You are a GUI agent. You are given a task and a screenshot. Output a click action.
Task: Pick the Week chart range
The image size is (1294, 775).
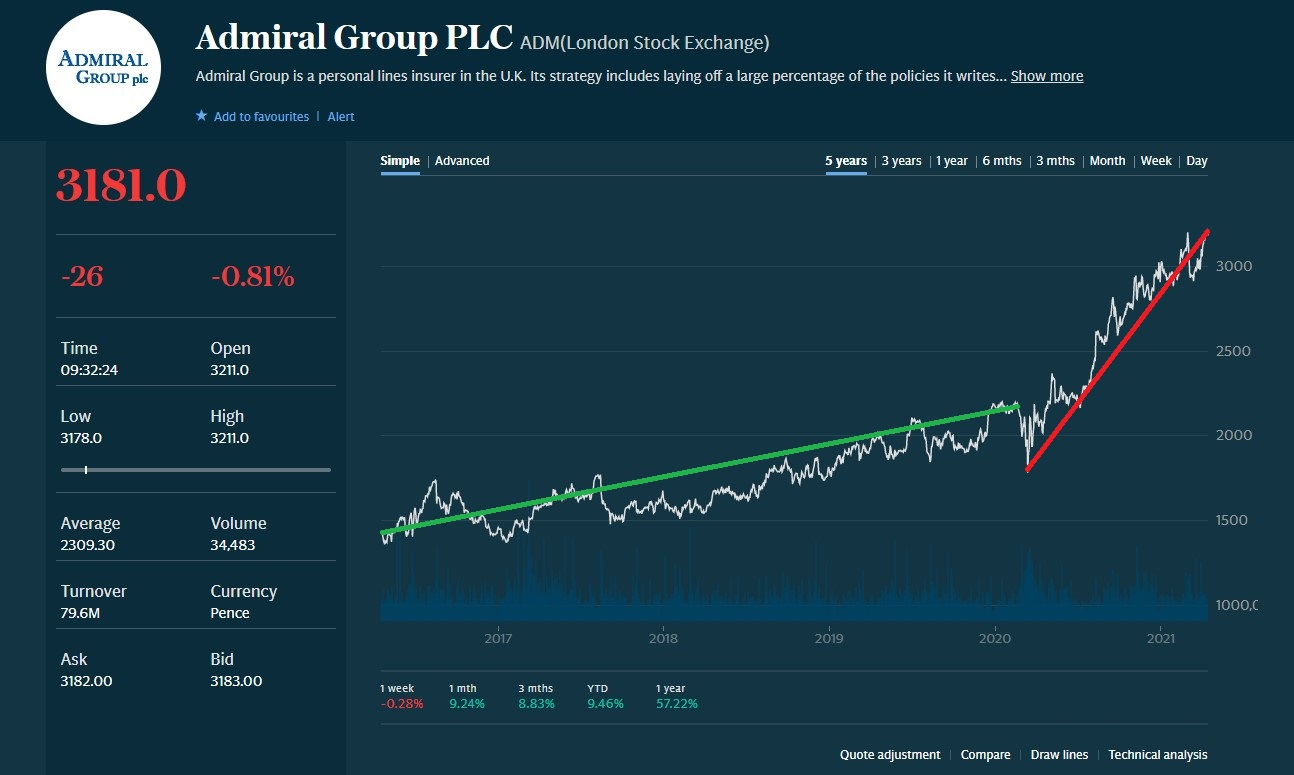tap(1156, 161)
